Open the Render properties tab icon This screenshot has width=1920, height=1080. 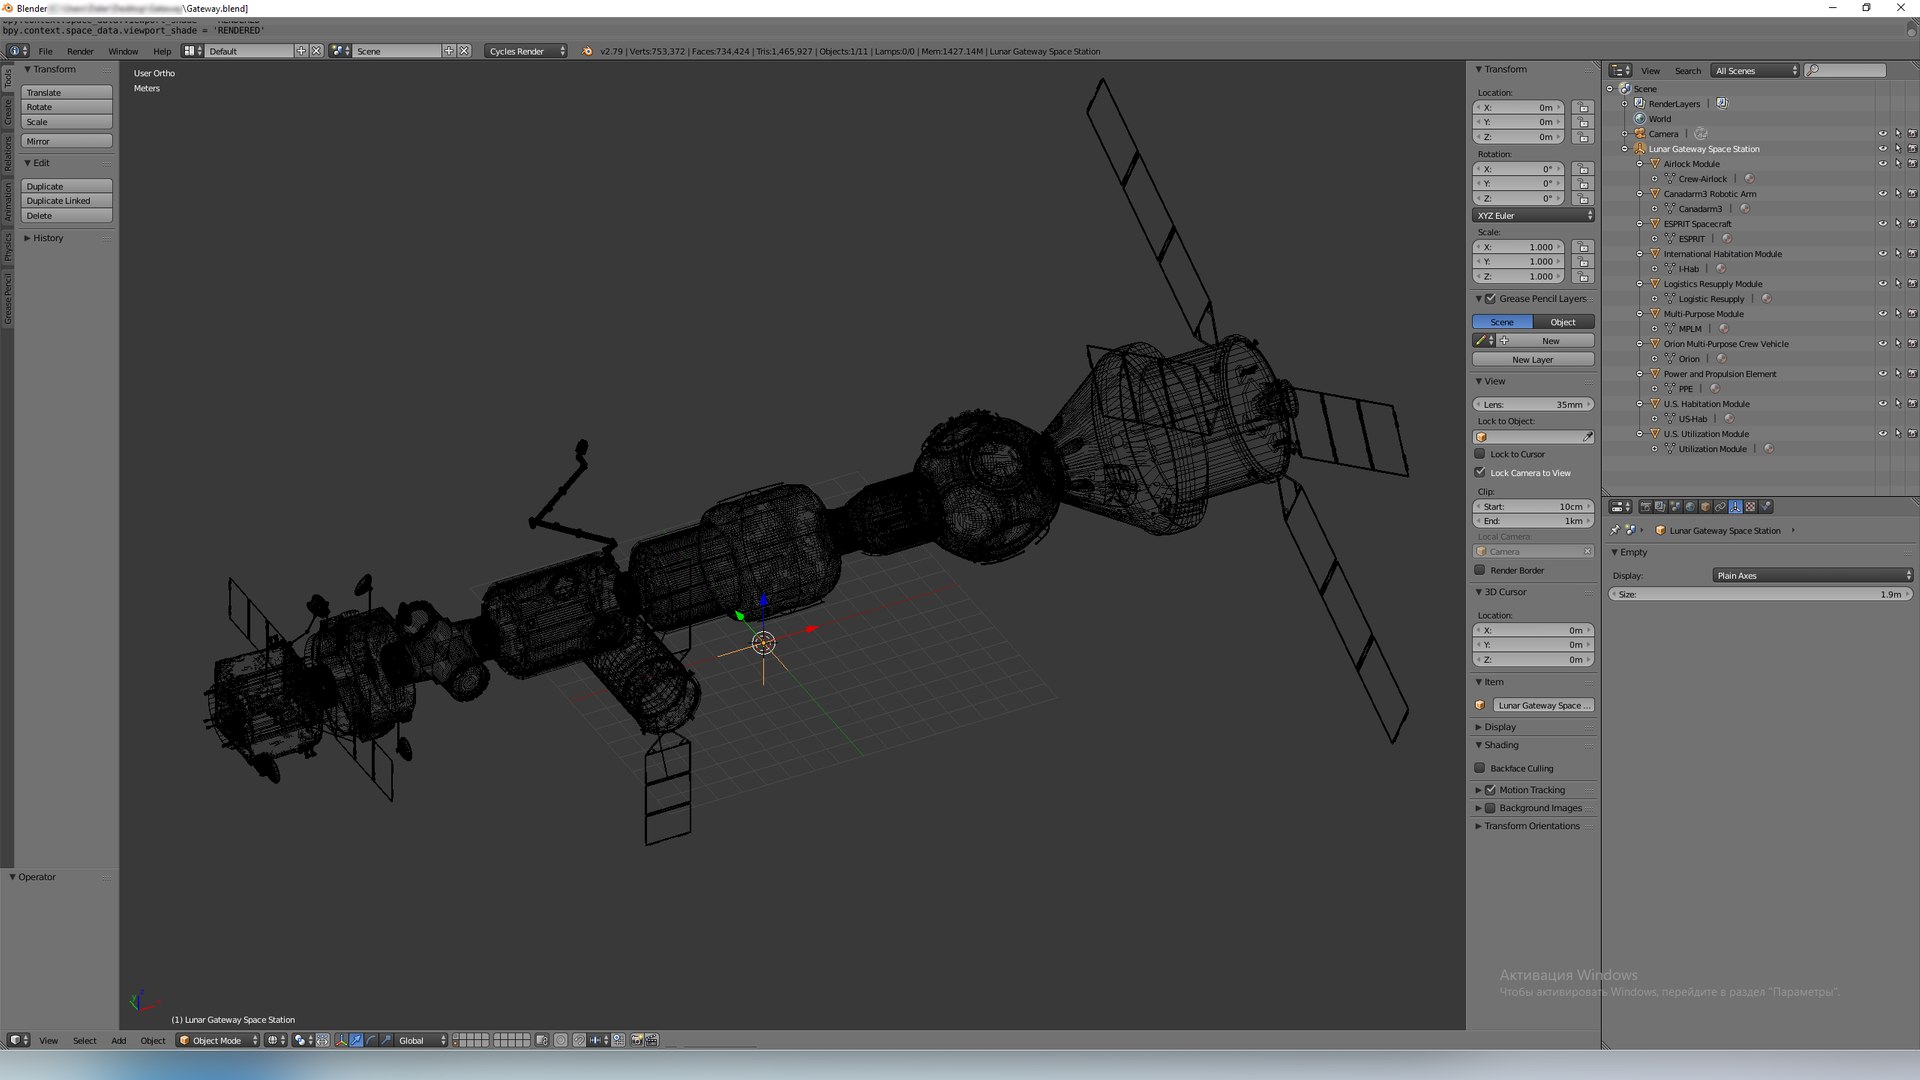(1645, 507)
